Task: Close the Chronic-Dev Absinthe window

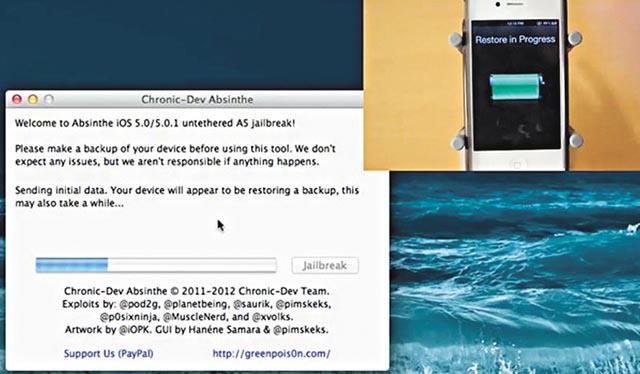Action: click(17, 99)
